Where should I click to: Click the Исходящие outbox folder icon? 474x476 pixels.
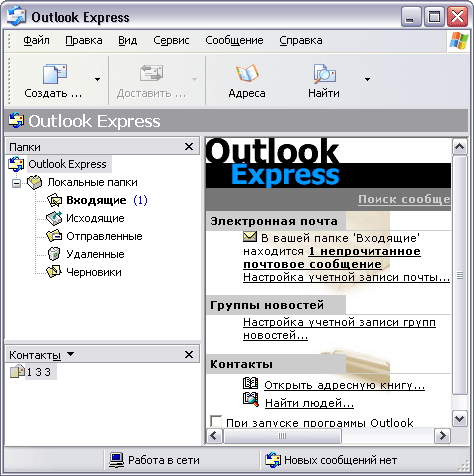coord(54,218)
